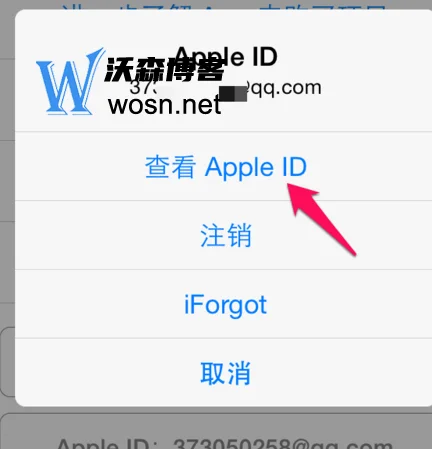
Task: Tap the partially hidden blue link at top
Action: (x=223, y=7)
